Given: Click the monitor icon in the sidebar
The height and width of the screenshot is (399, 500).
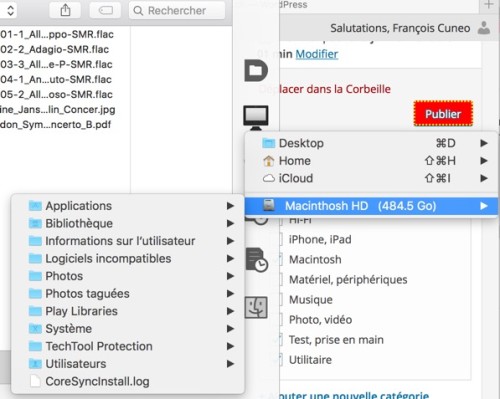Looking at the screenshot, I should click(x=256, y=118).
